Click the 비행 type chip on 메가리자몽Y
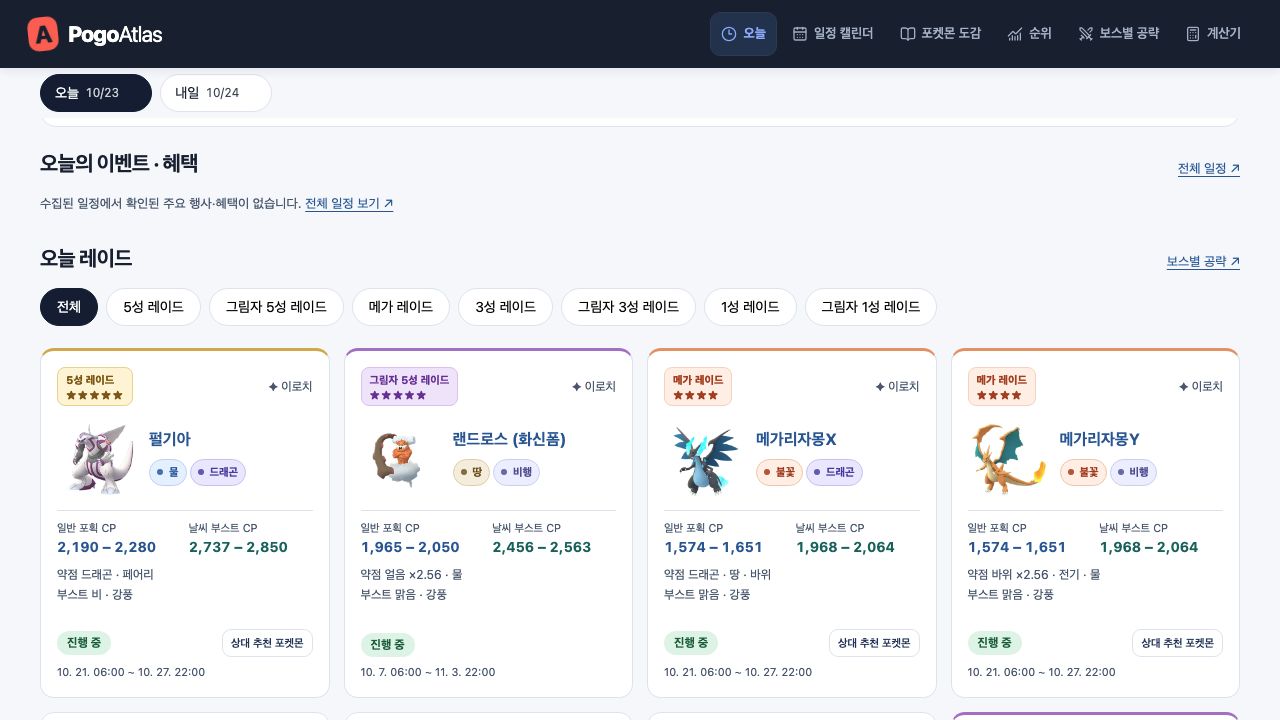 click(1133, 472)
